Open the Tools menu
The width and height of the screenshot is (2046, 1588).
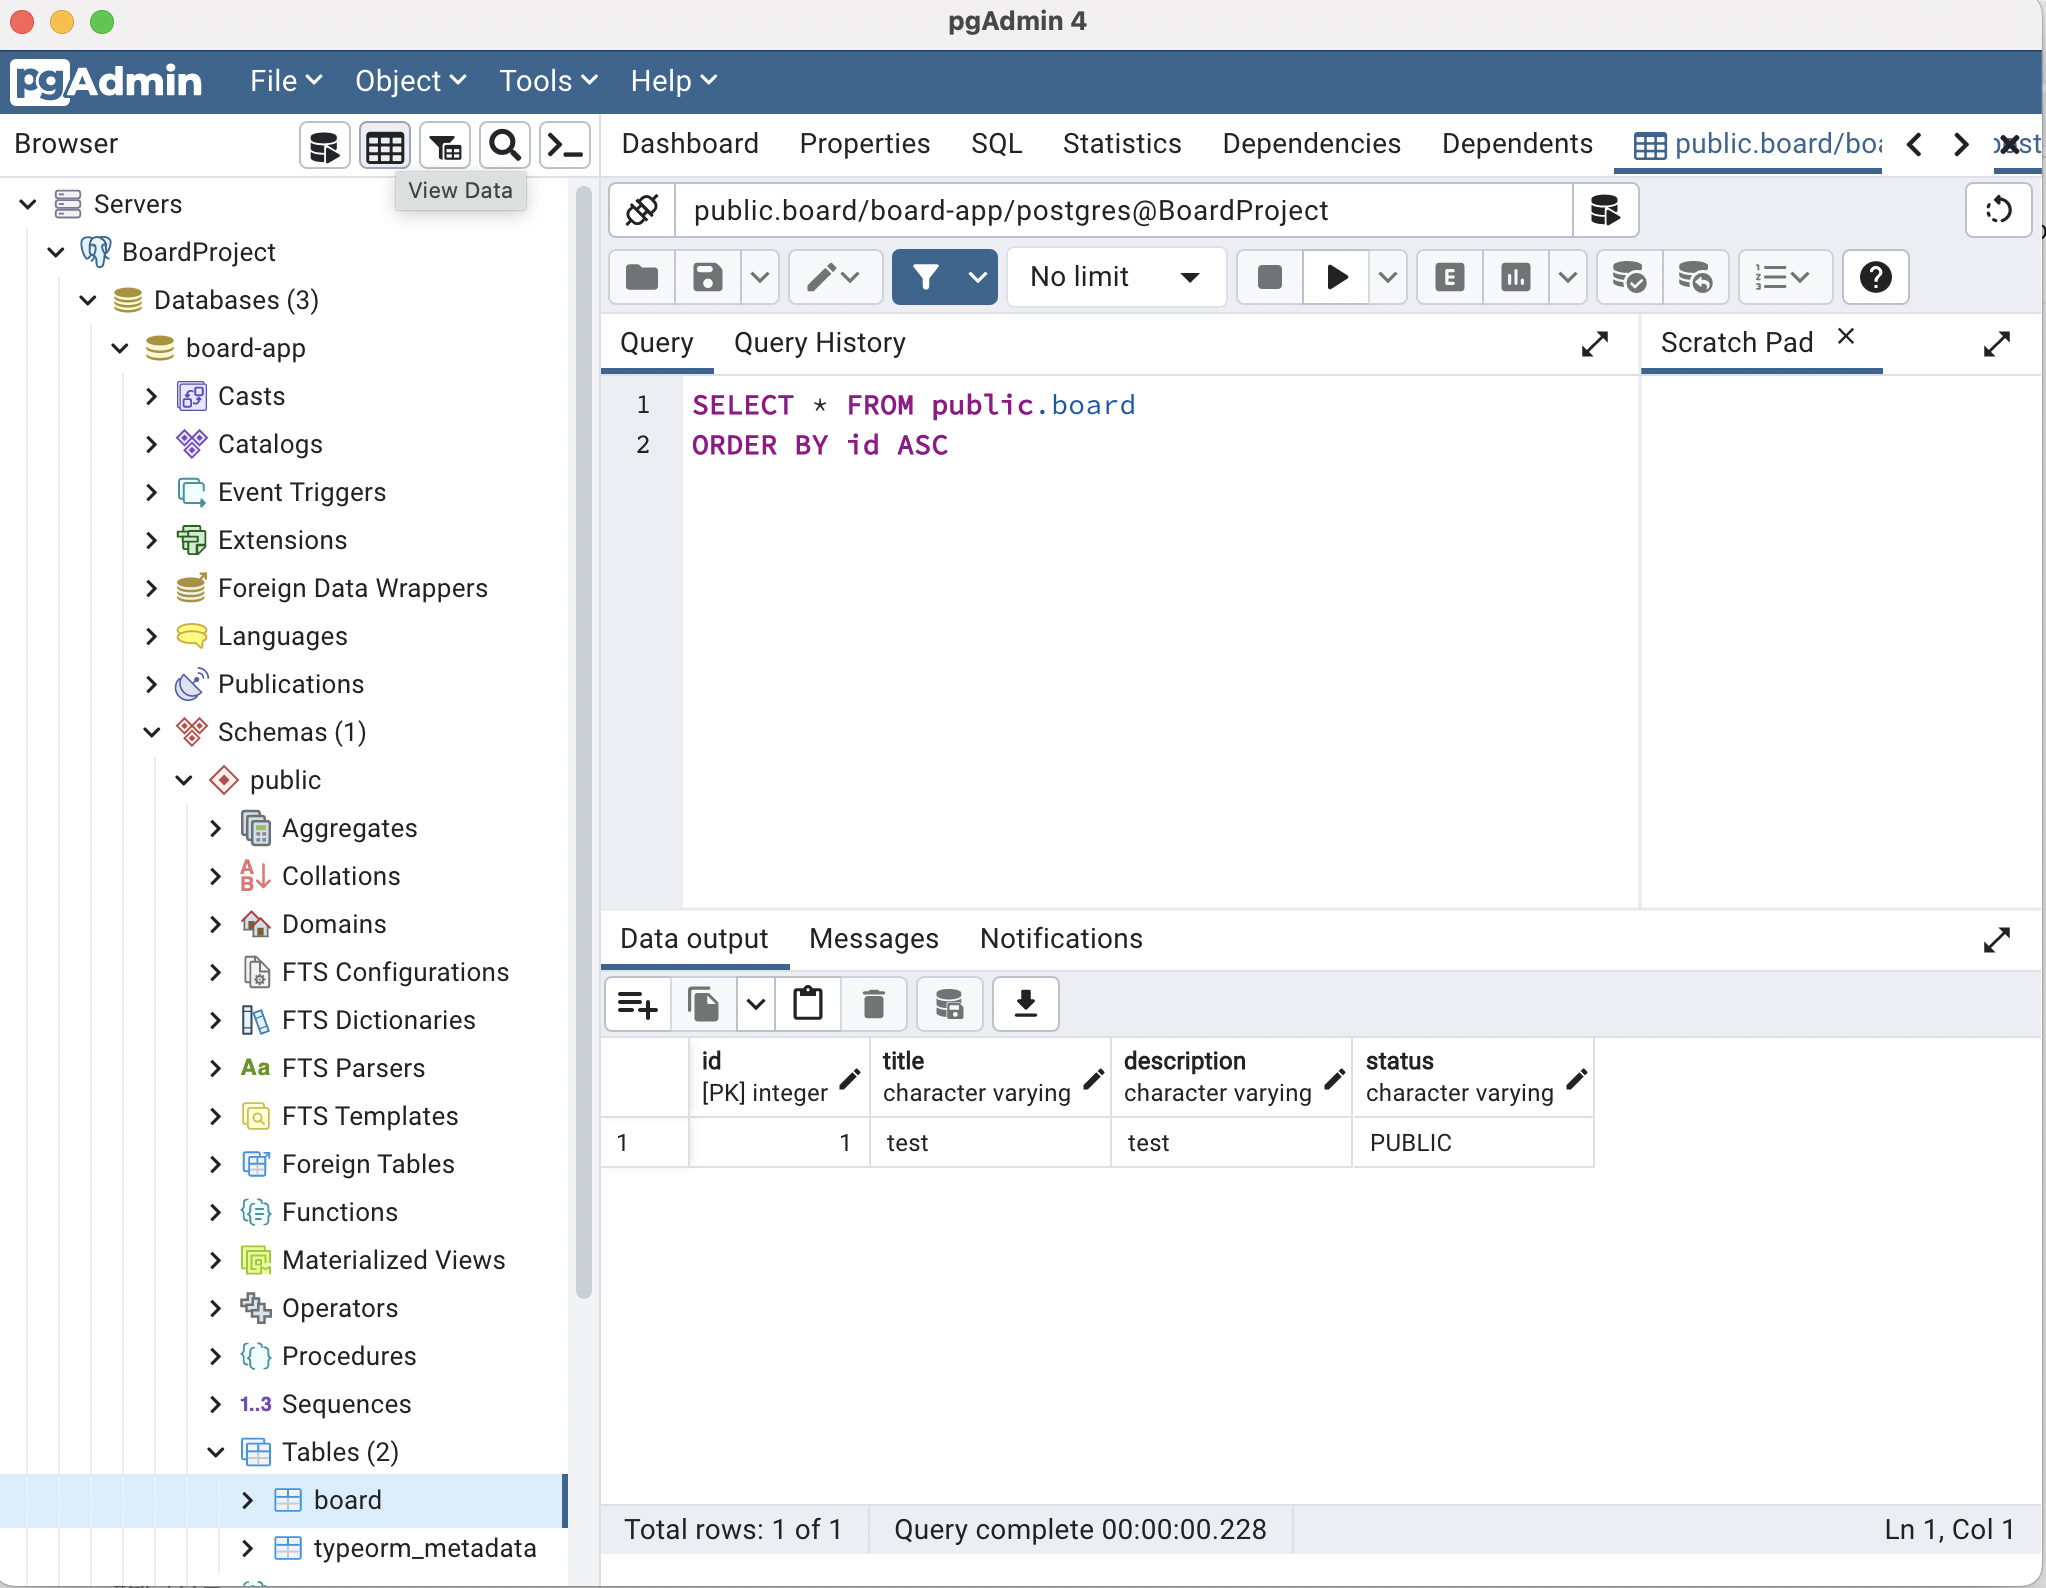[548, 81]
